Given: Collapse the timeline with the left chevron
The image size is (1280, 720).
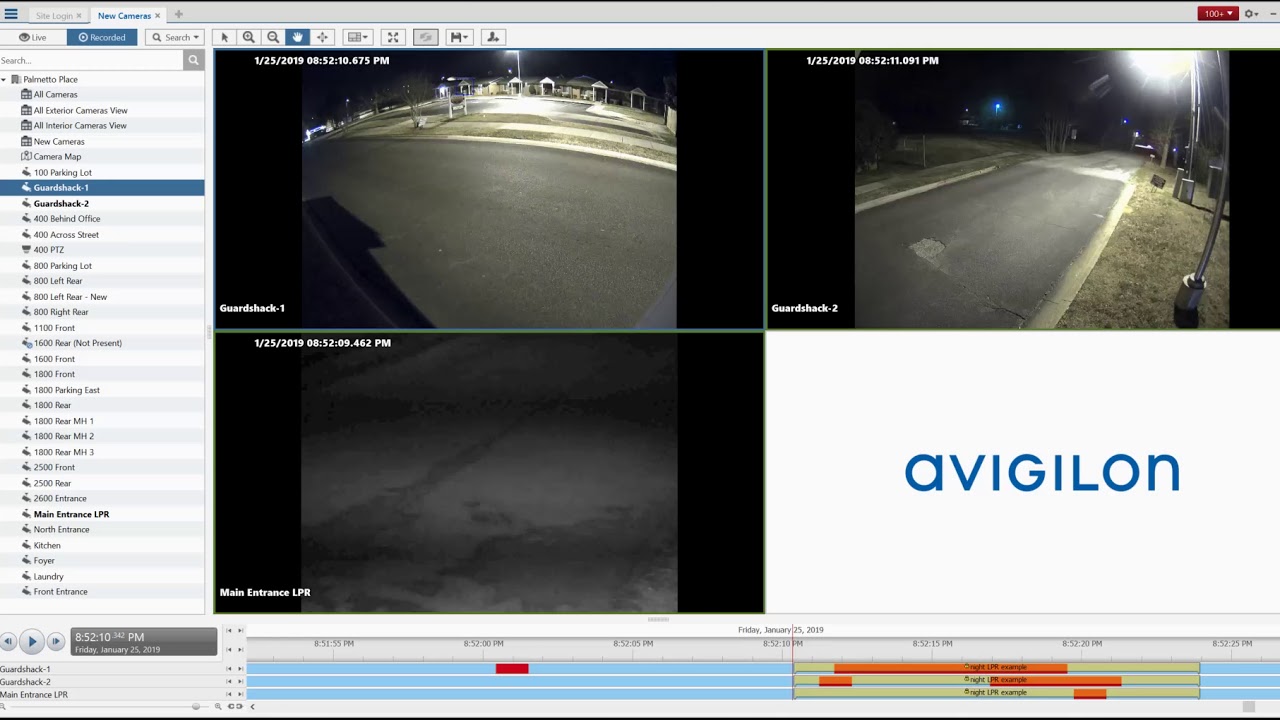Looking at the screenshot, I should click(x=252, y=707).
